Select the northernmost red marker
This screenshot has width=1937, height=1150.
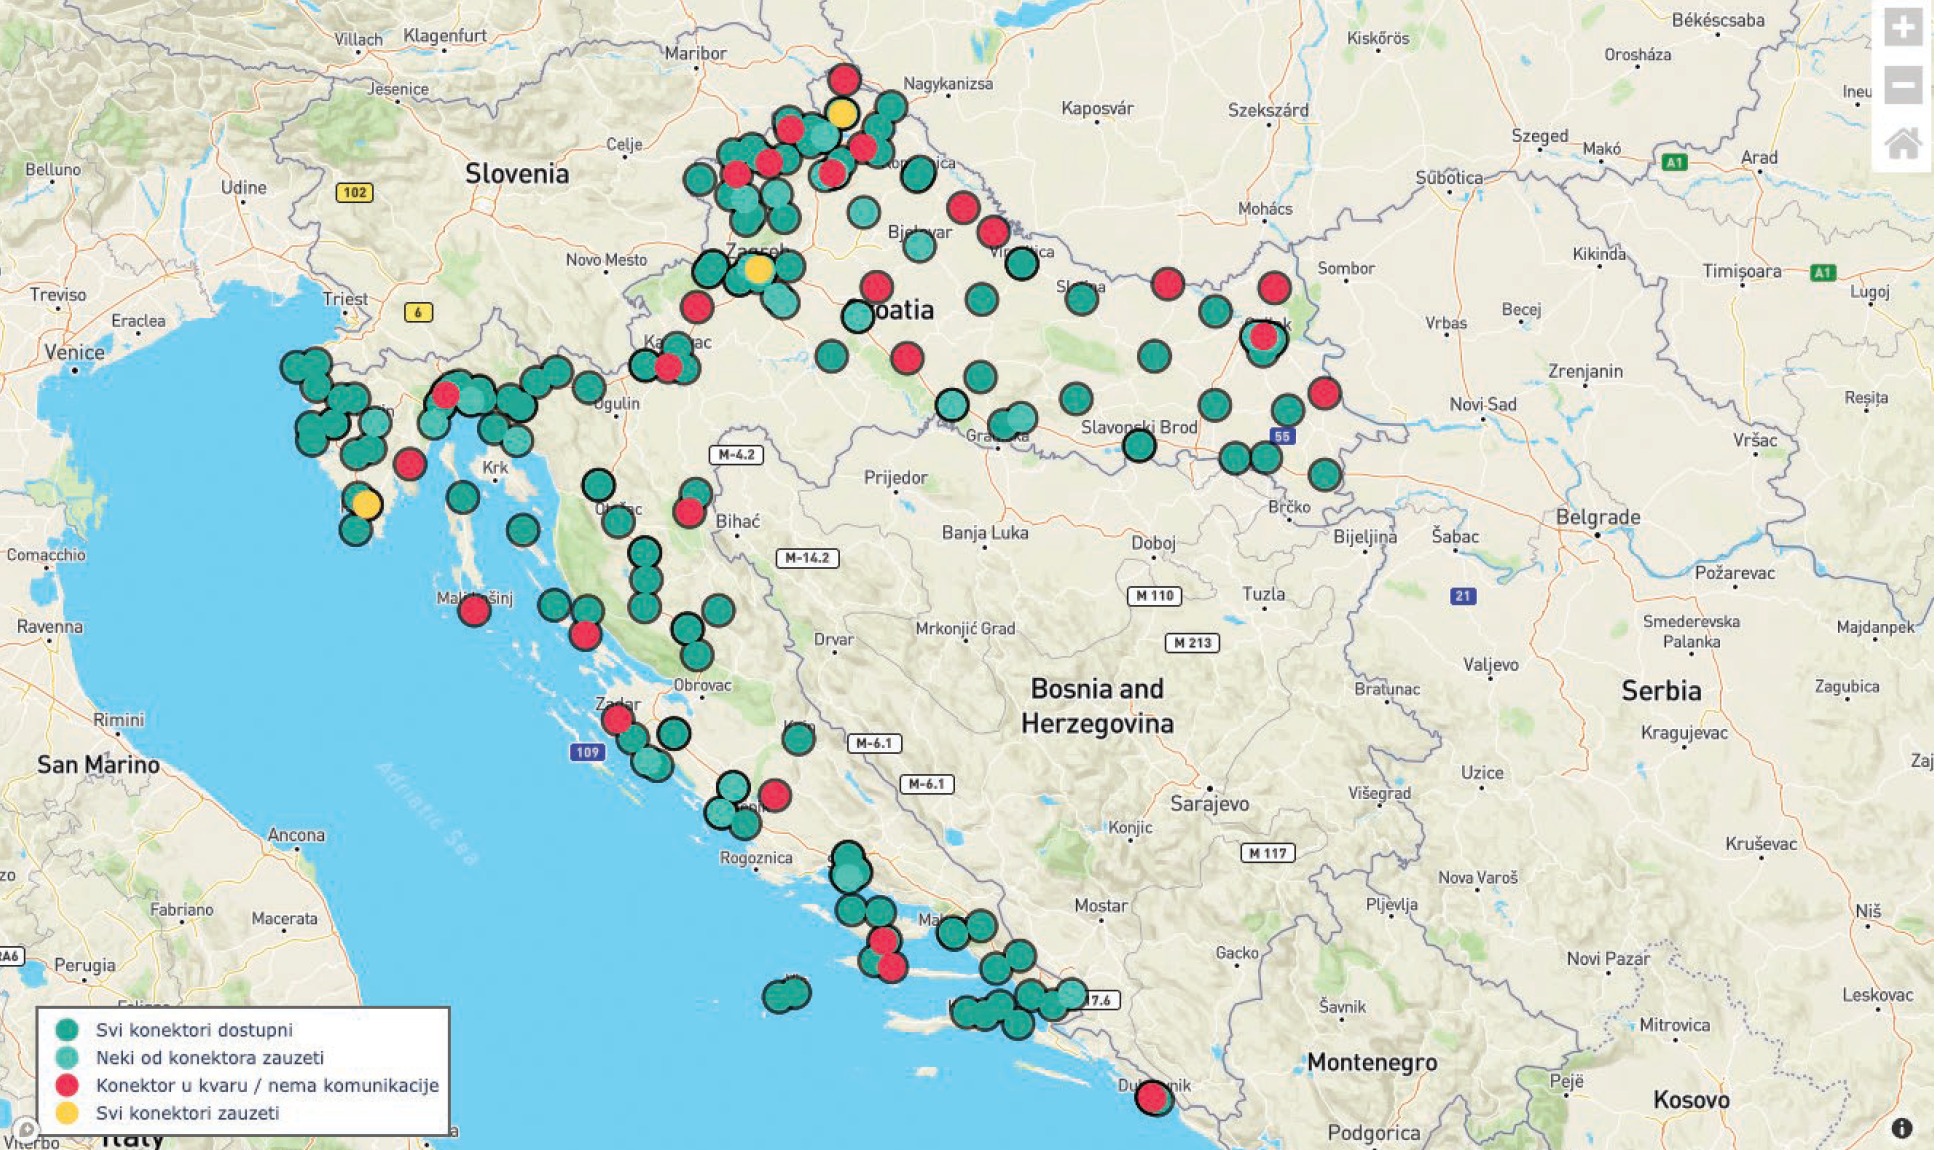pyautogui.click(x=844, y=79)
